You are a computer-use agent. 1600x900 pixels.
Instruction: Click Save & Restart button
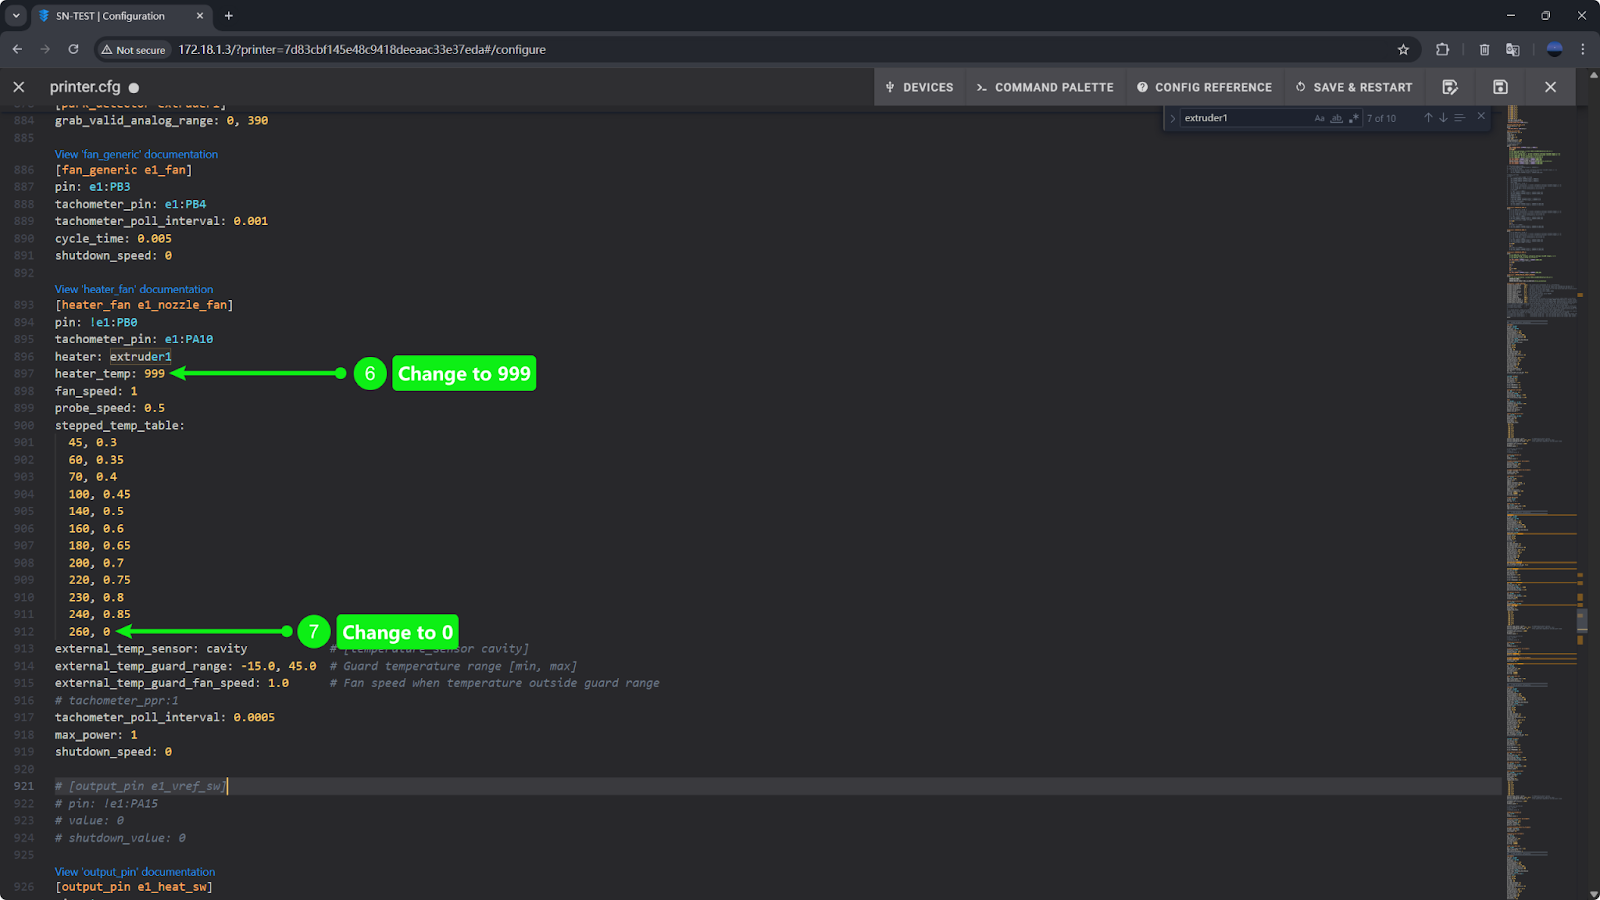pos(1354,87)
